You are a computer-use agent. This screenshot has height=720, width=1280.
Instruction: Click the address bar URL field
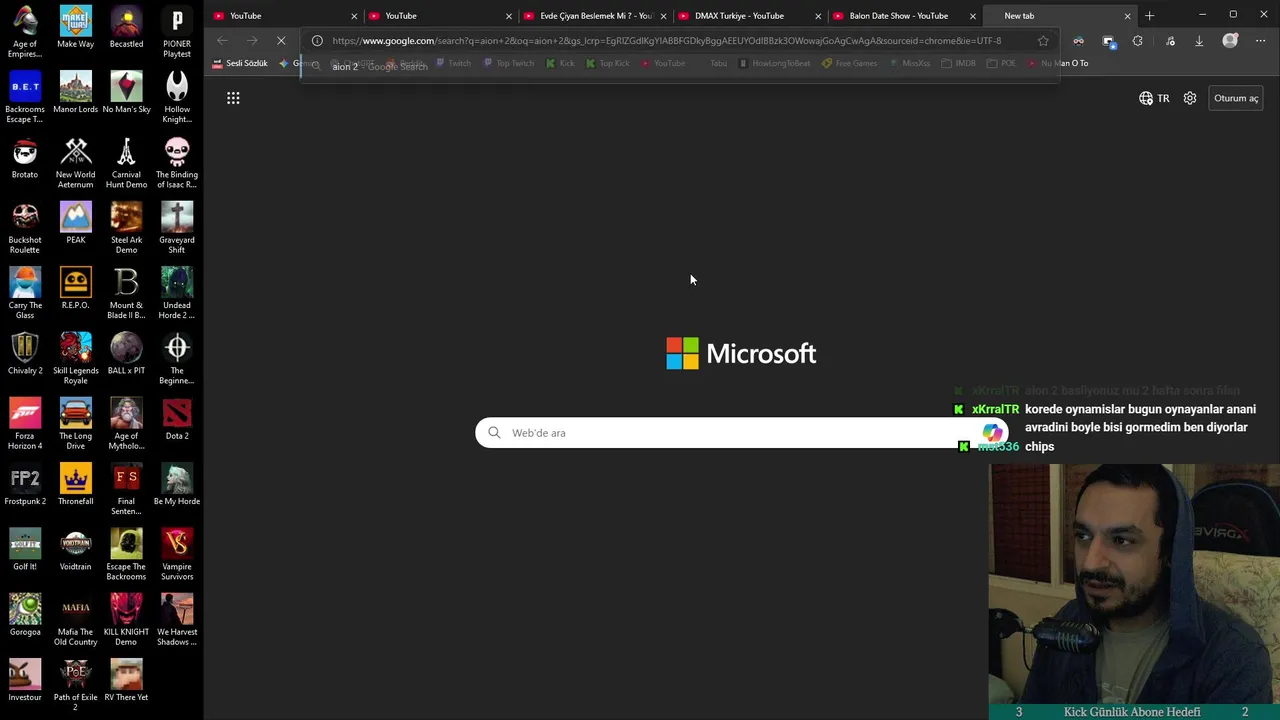[666, 41]
